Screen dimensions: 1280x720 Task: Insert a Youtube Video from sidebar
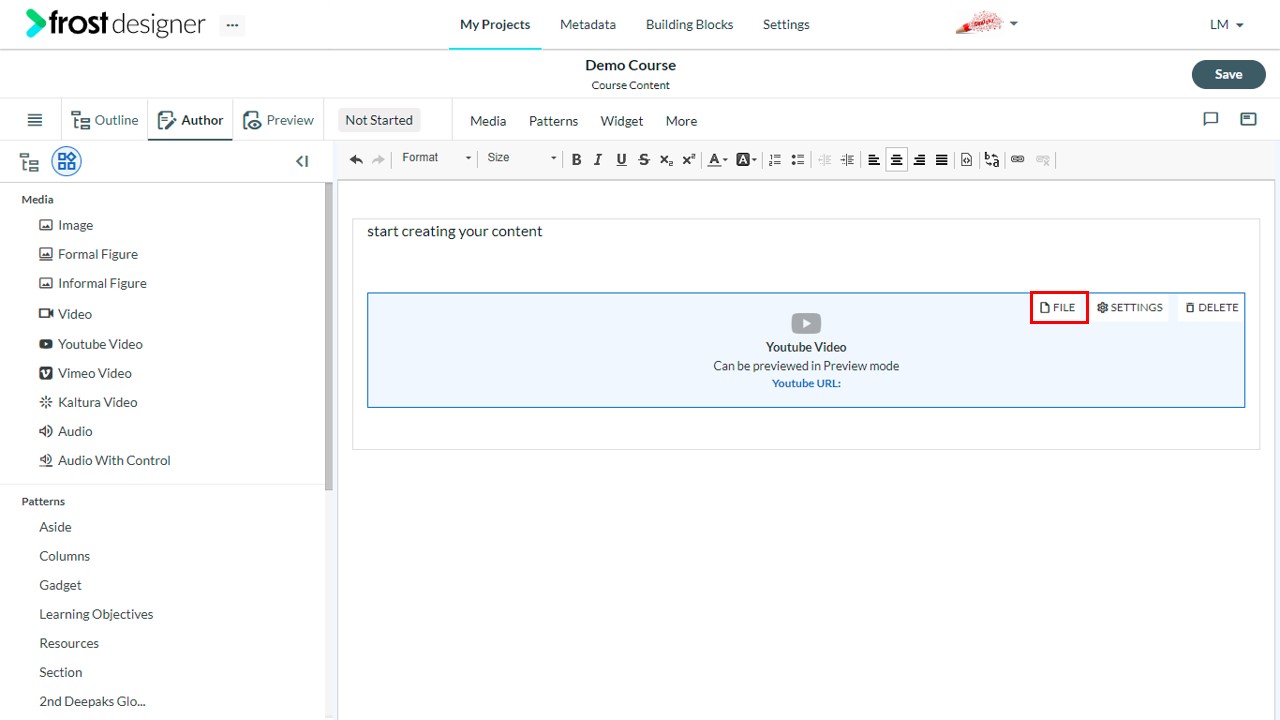(90, 344)
